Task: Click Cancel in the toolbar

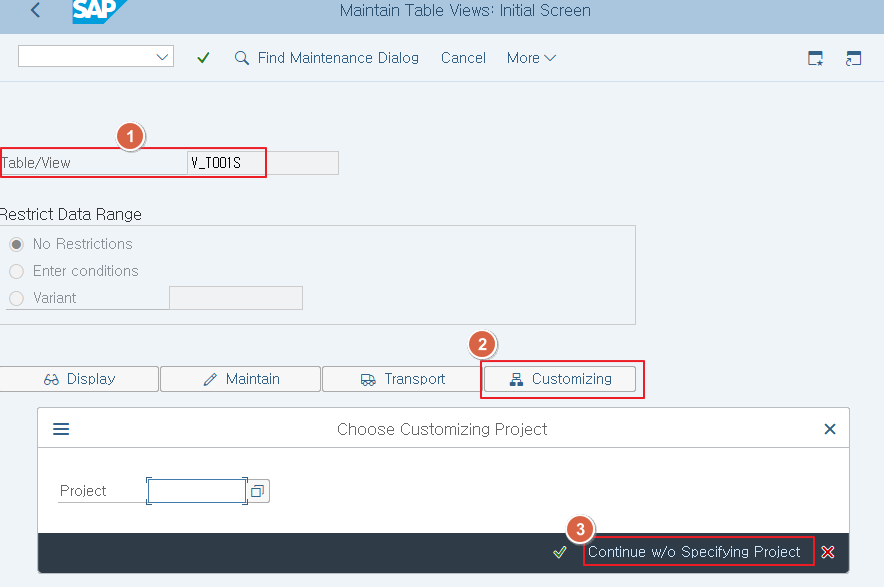Action: click(463, 58)
